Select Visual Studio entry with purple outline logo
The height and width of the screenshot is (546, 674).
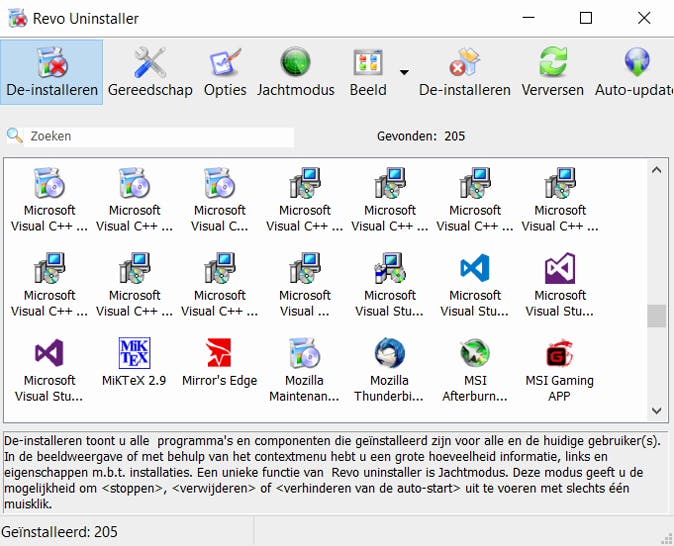(x=49, y=370)
